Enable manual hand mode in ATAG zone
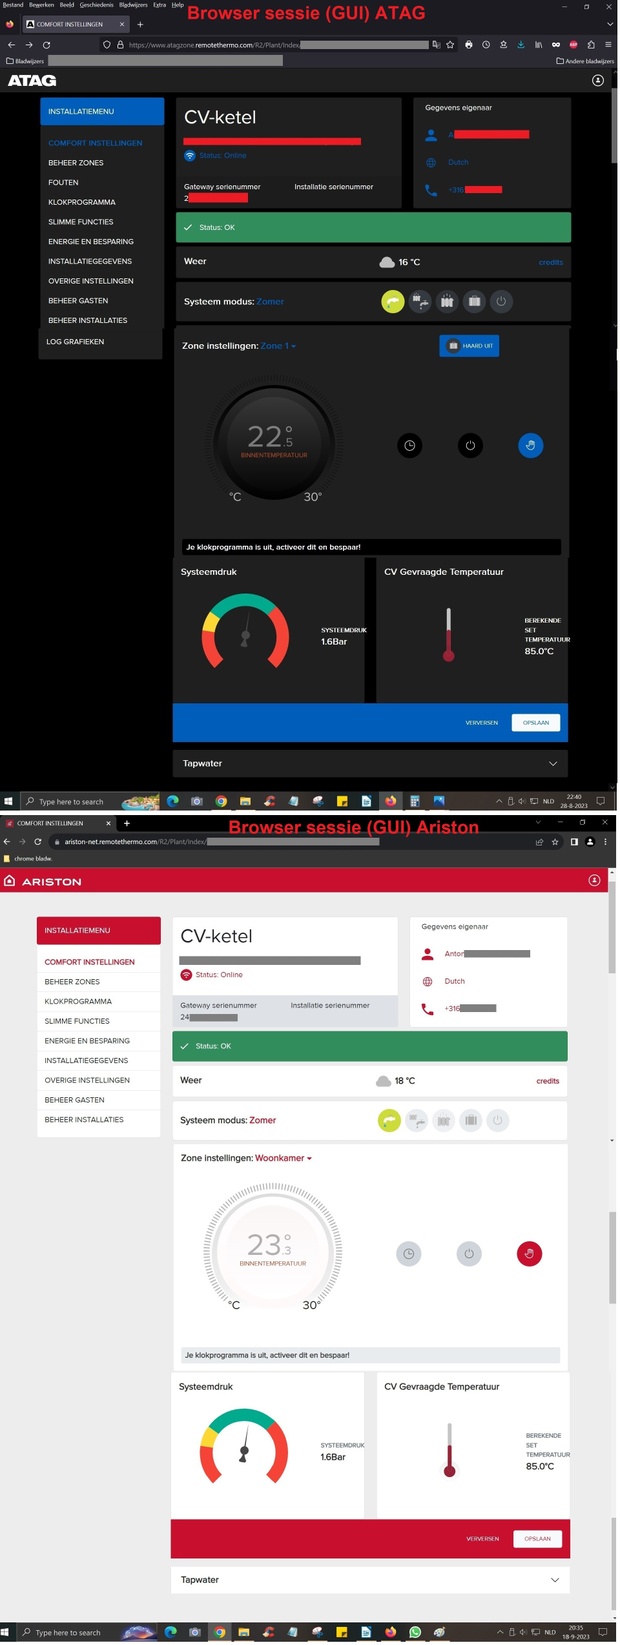 coord(530,446)
